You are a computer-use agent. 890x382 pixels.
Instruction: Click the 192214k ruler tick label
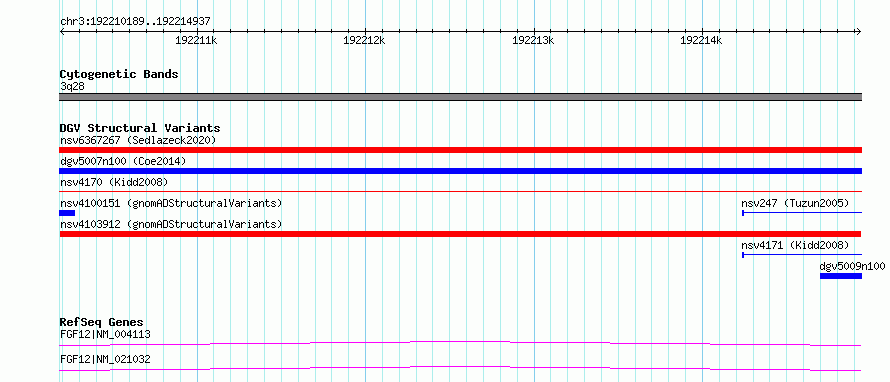tap(701, 41)
